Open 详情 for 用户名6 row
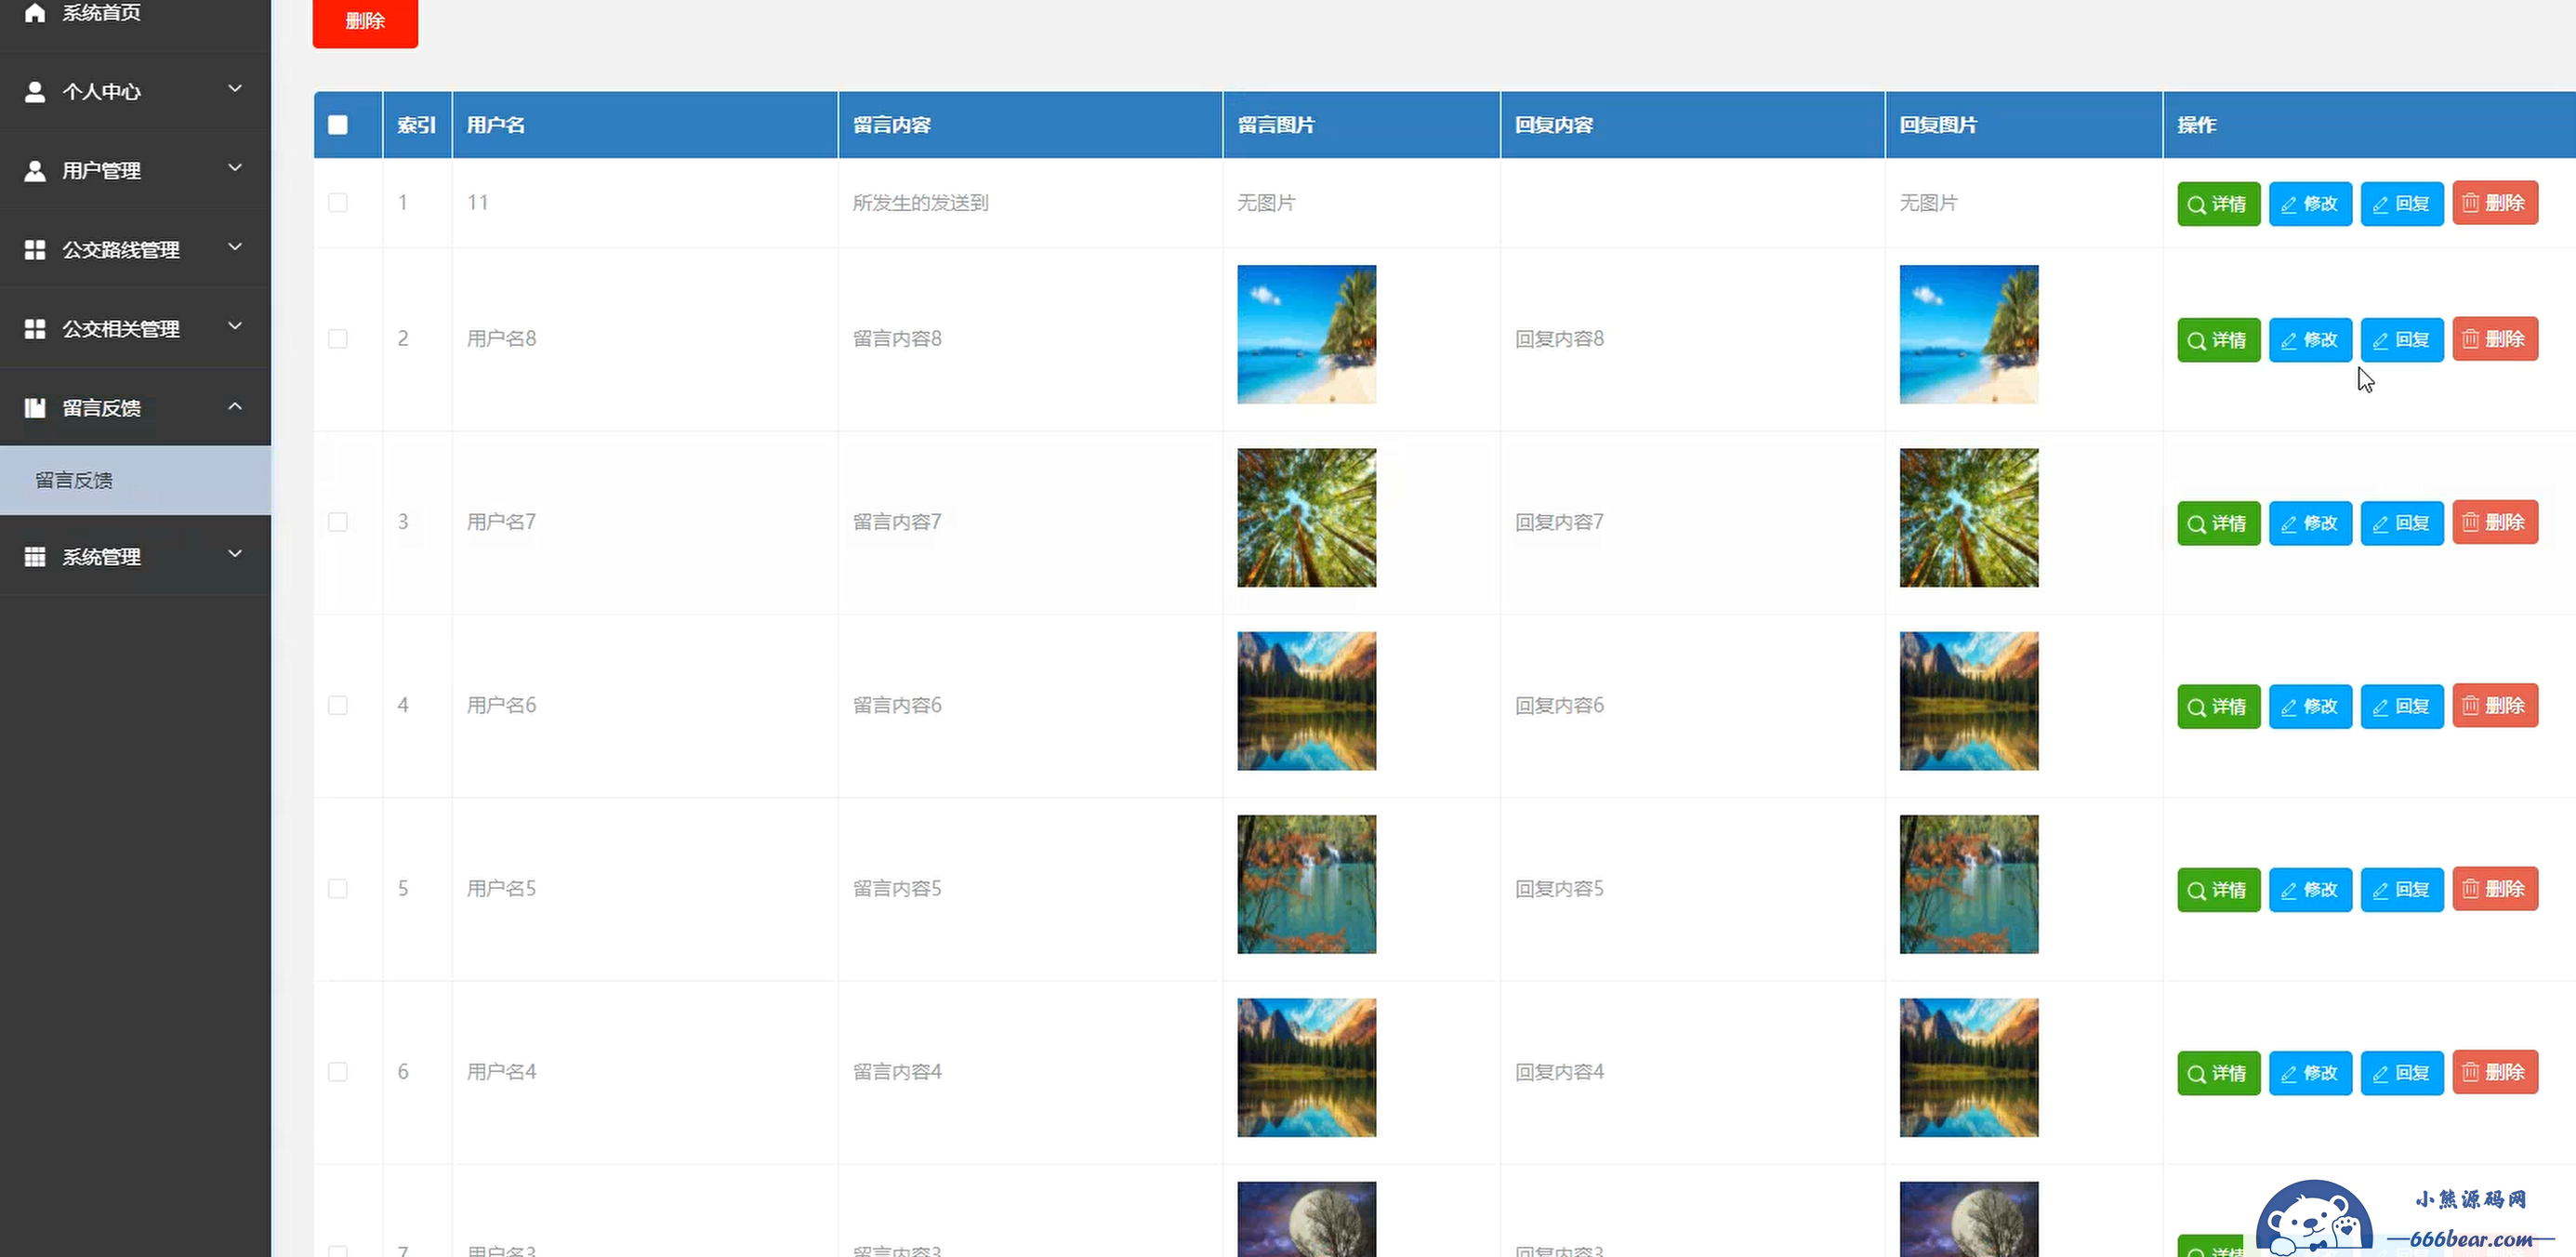This screenshot has height=1257, width=2576. (2218, 706)
